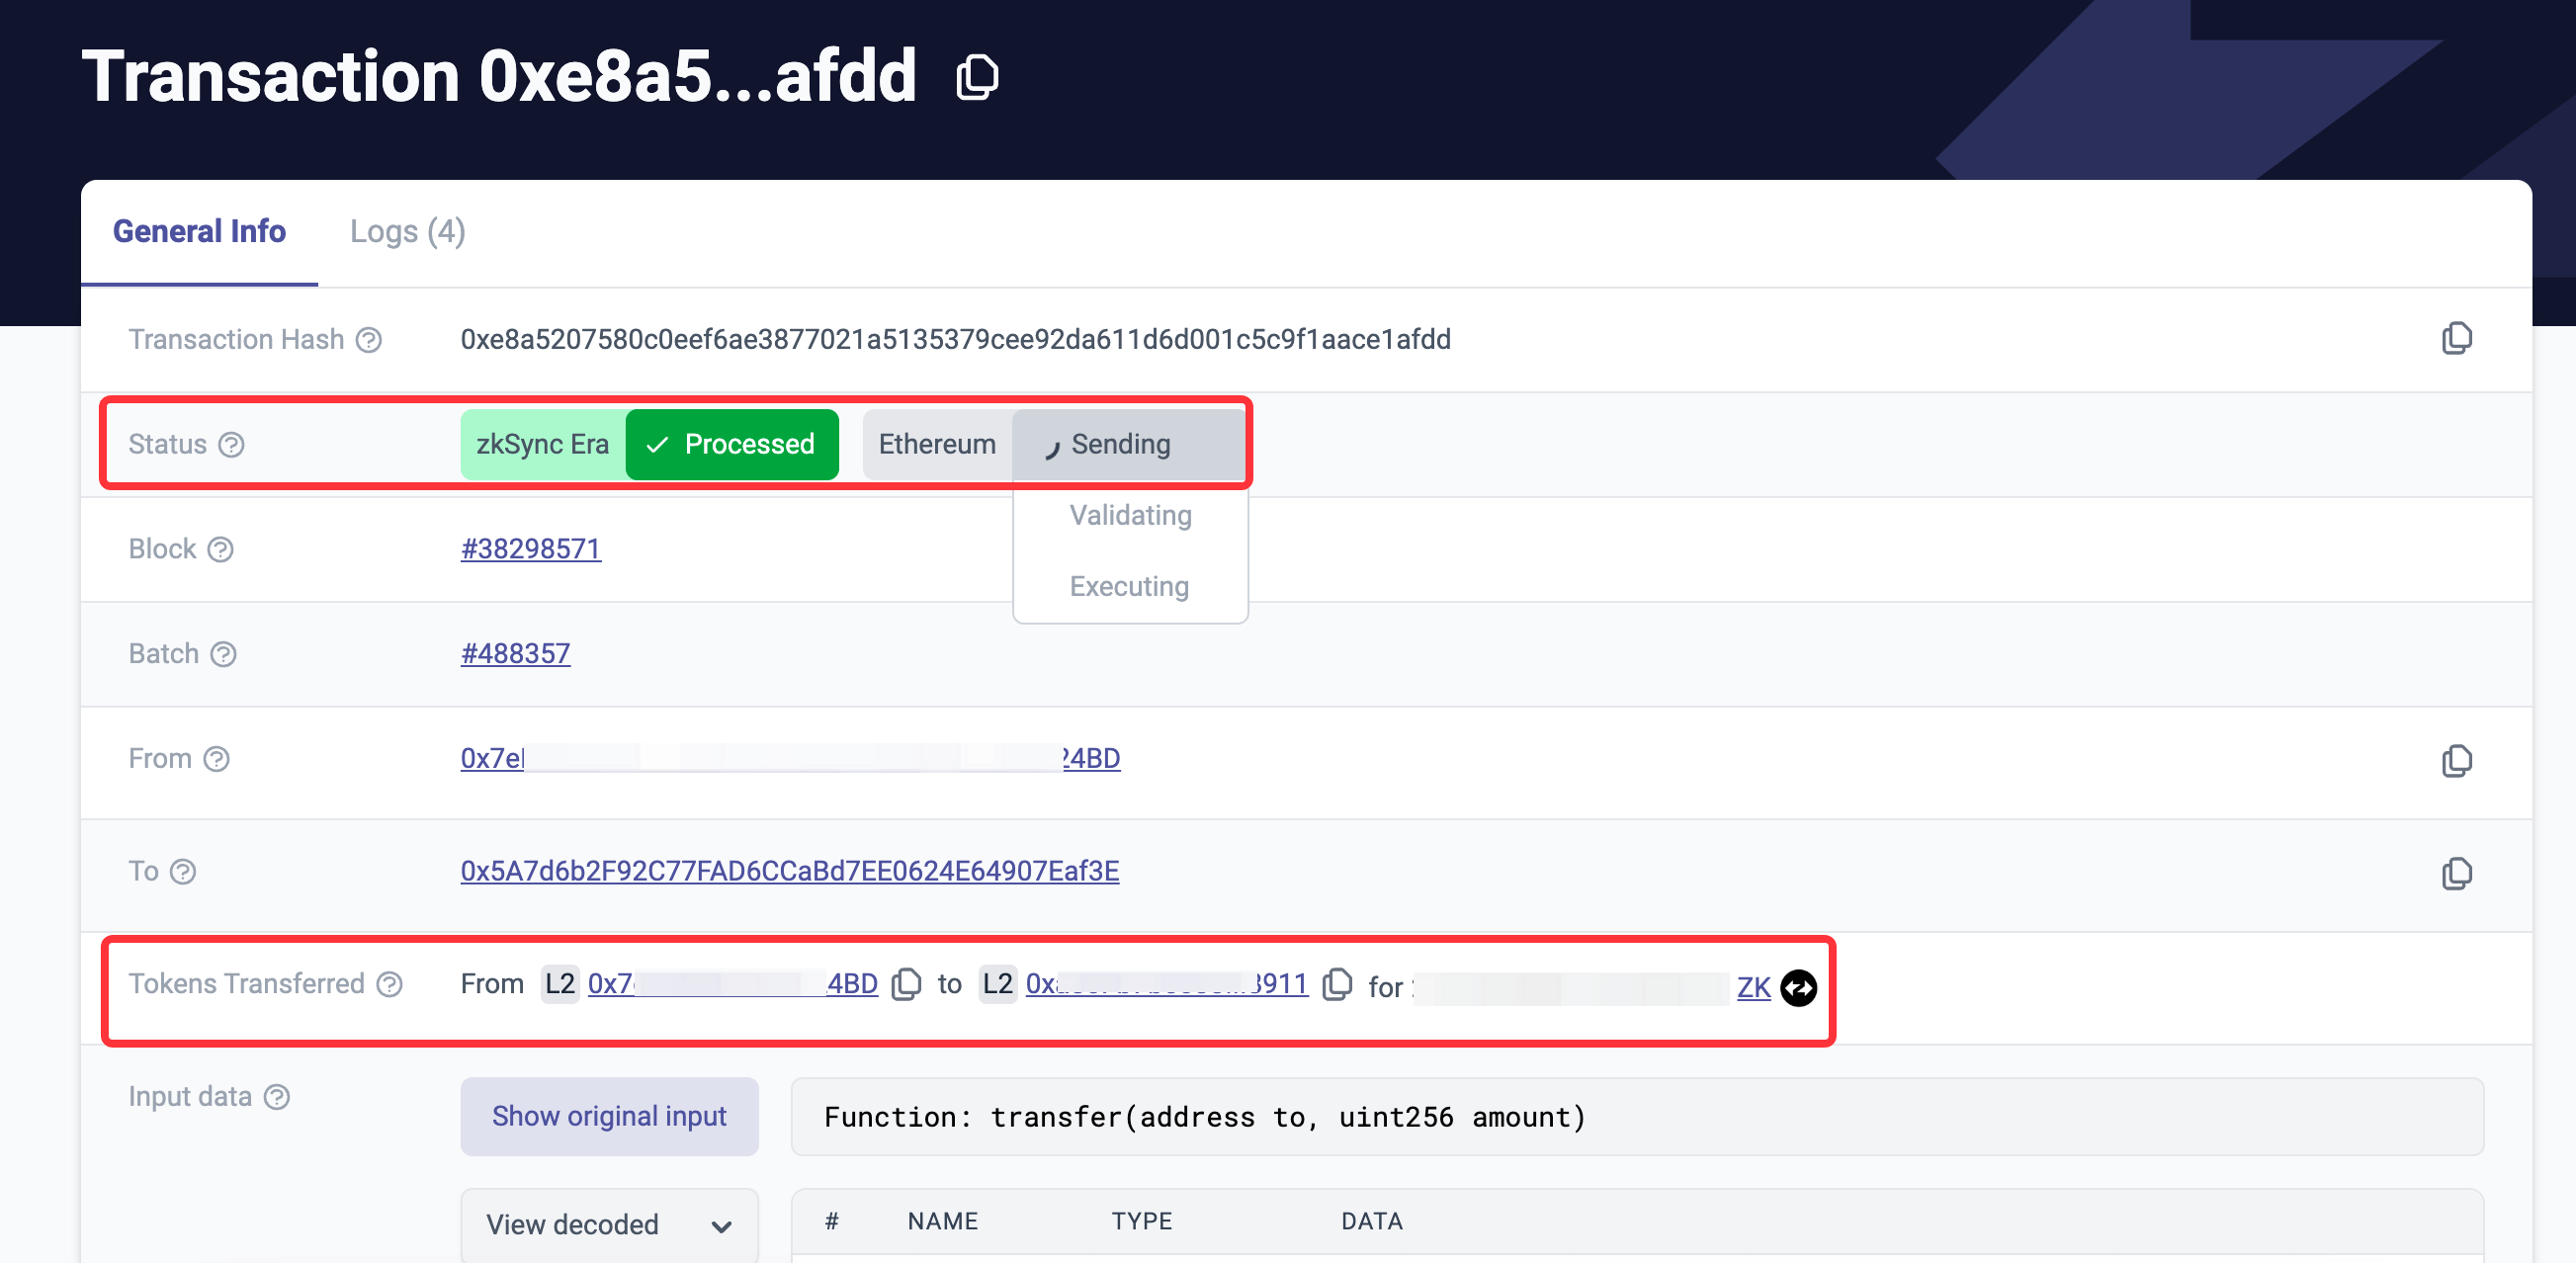Open the Status help tooltip icon
2576x1263 pixels.
[231, 444]
